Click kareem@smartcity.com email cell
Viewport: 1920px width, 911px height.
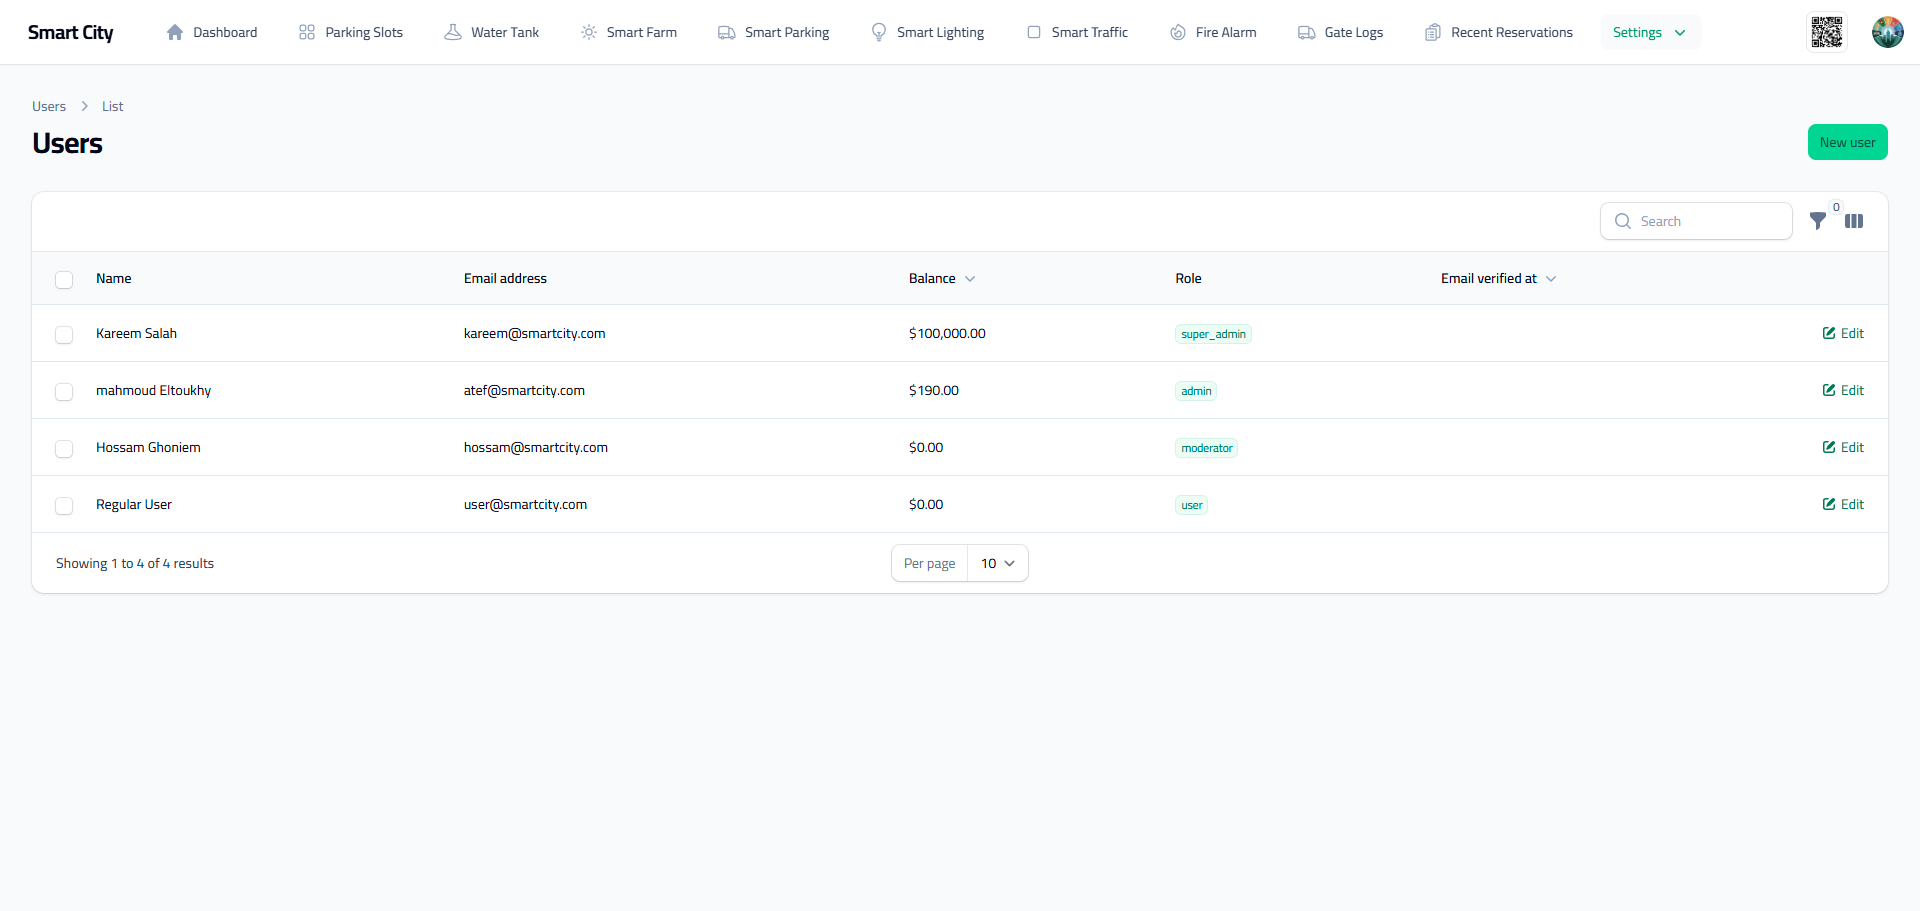[534, 333]
